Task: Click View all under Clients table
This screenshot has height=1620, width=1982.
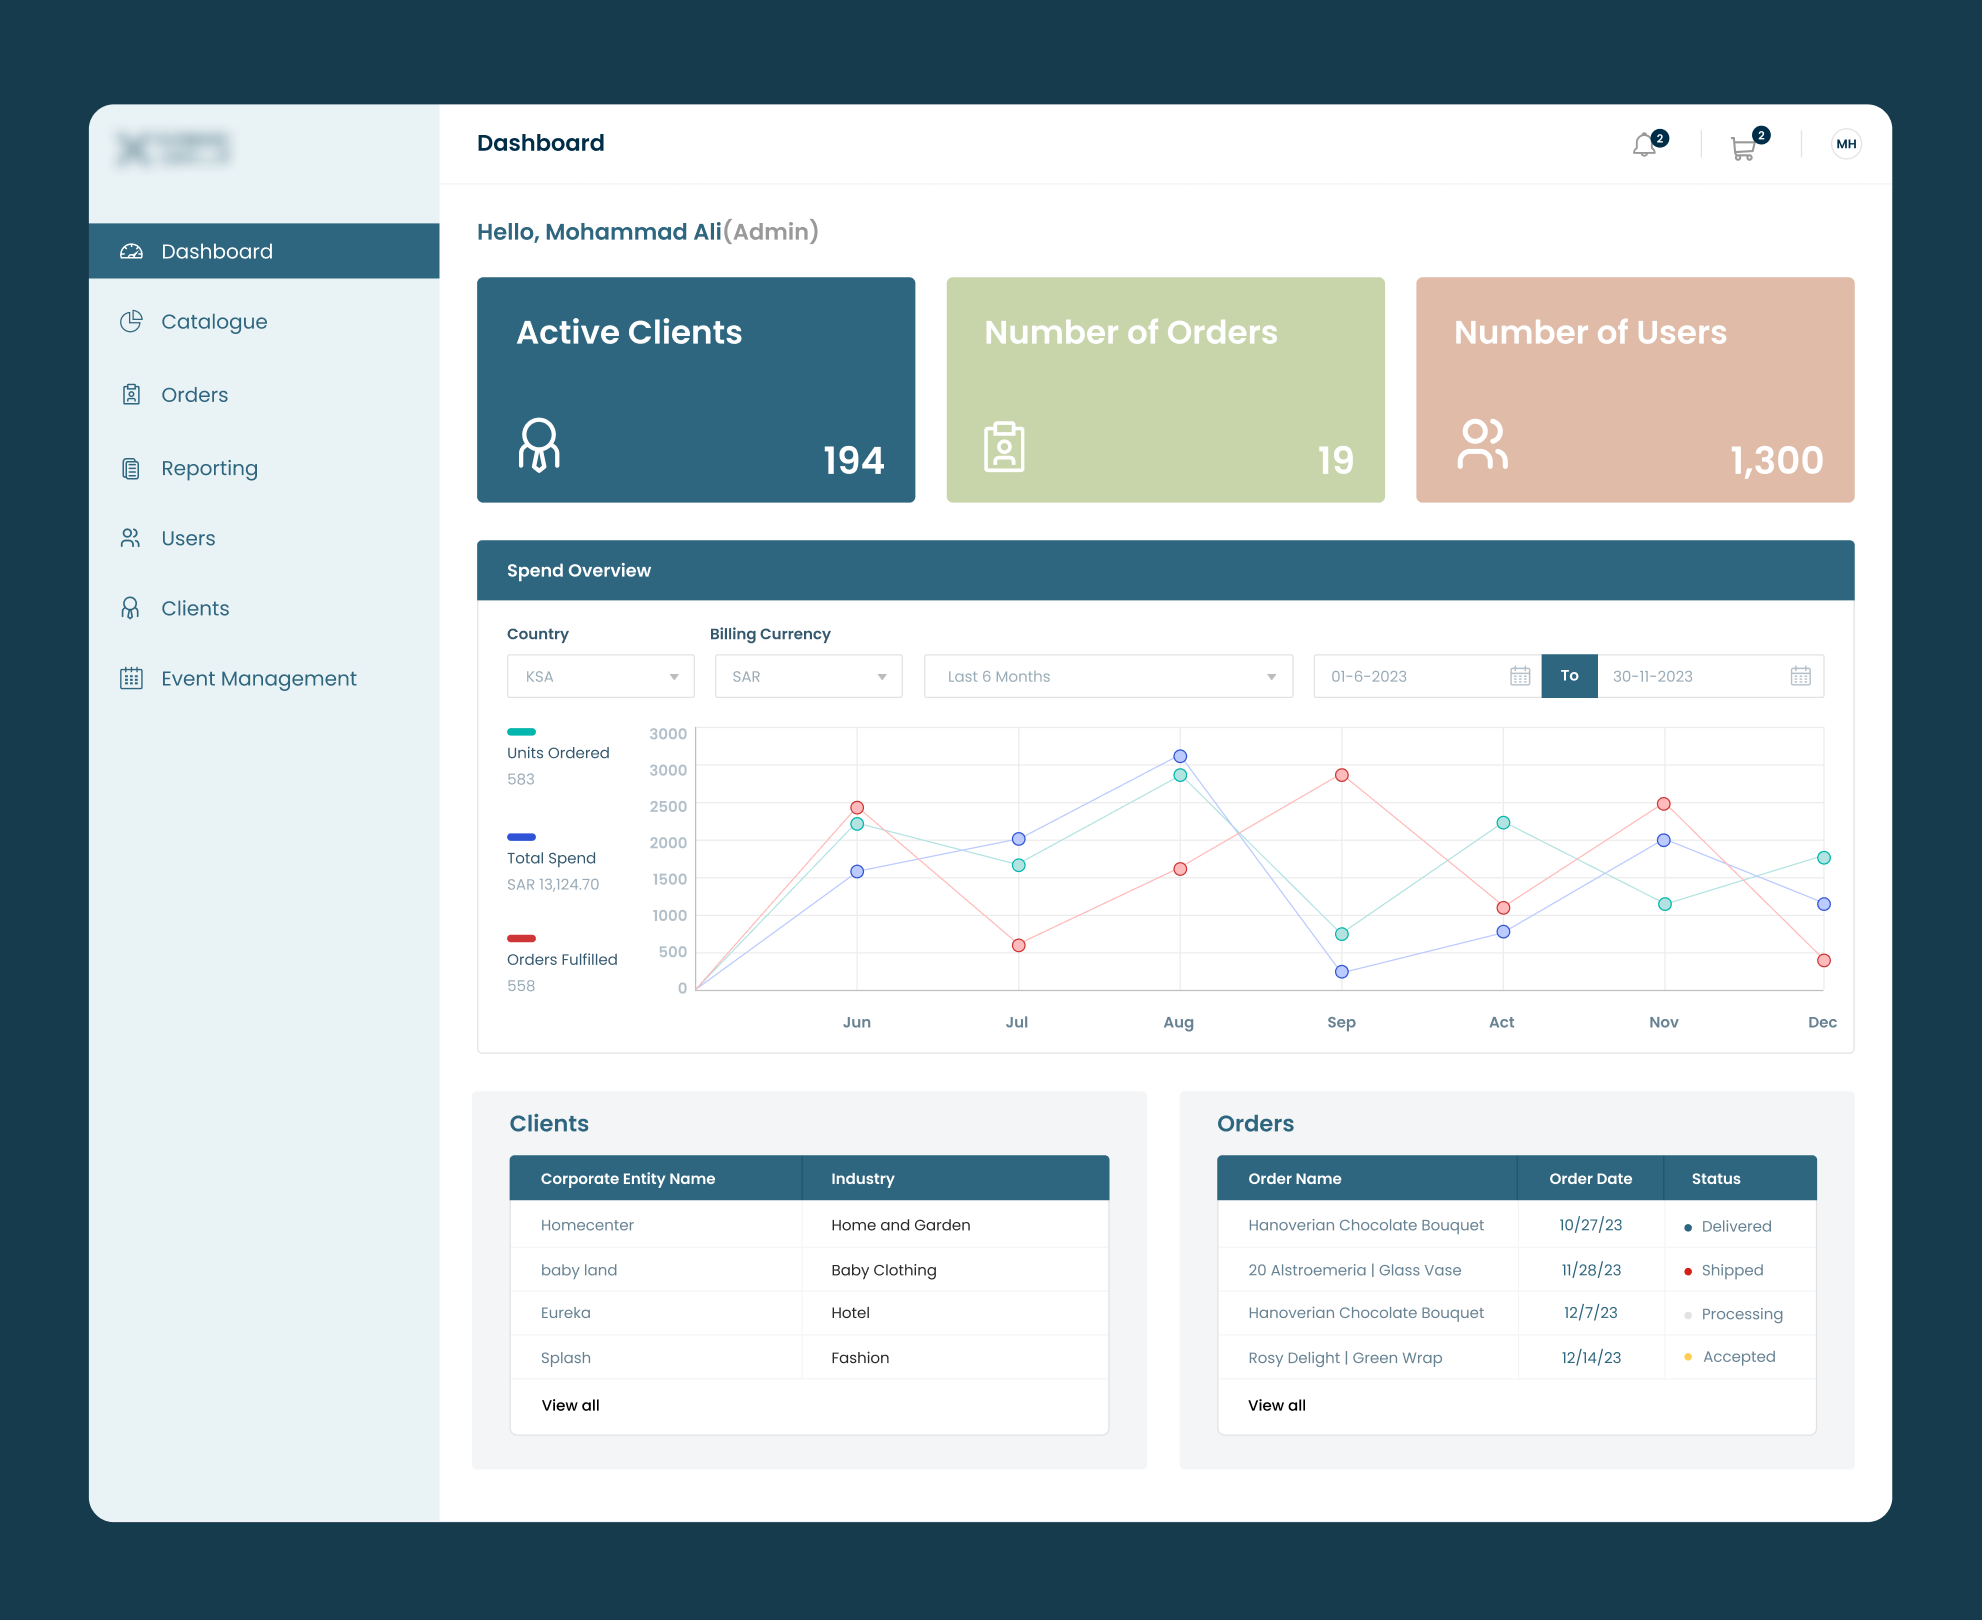Action: (x=570, y=1405)
